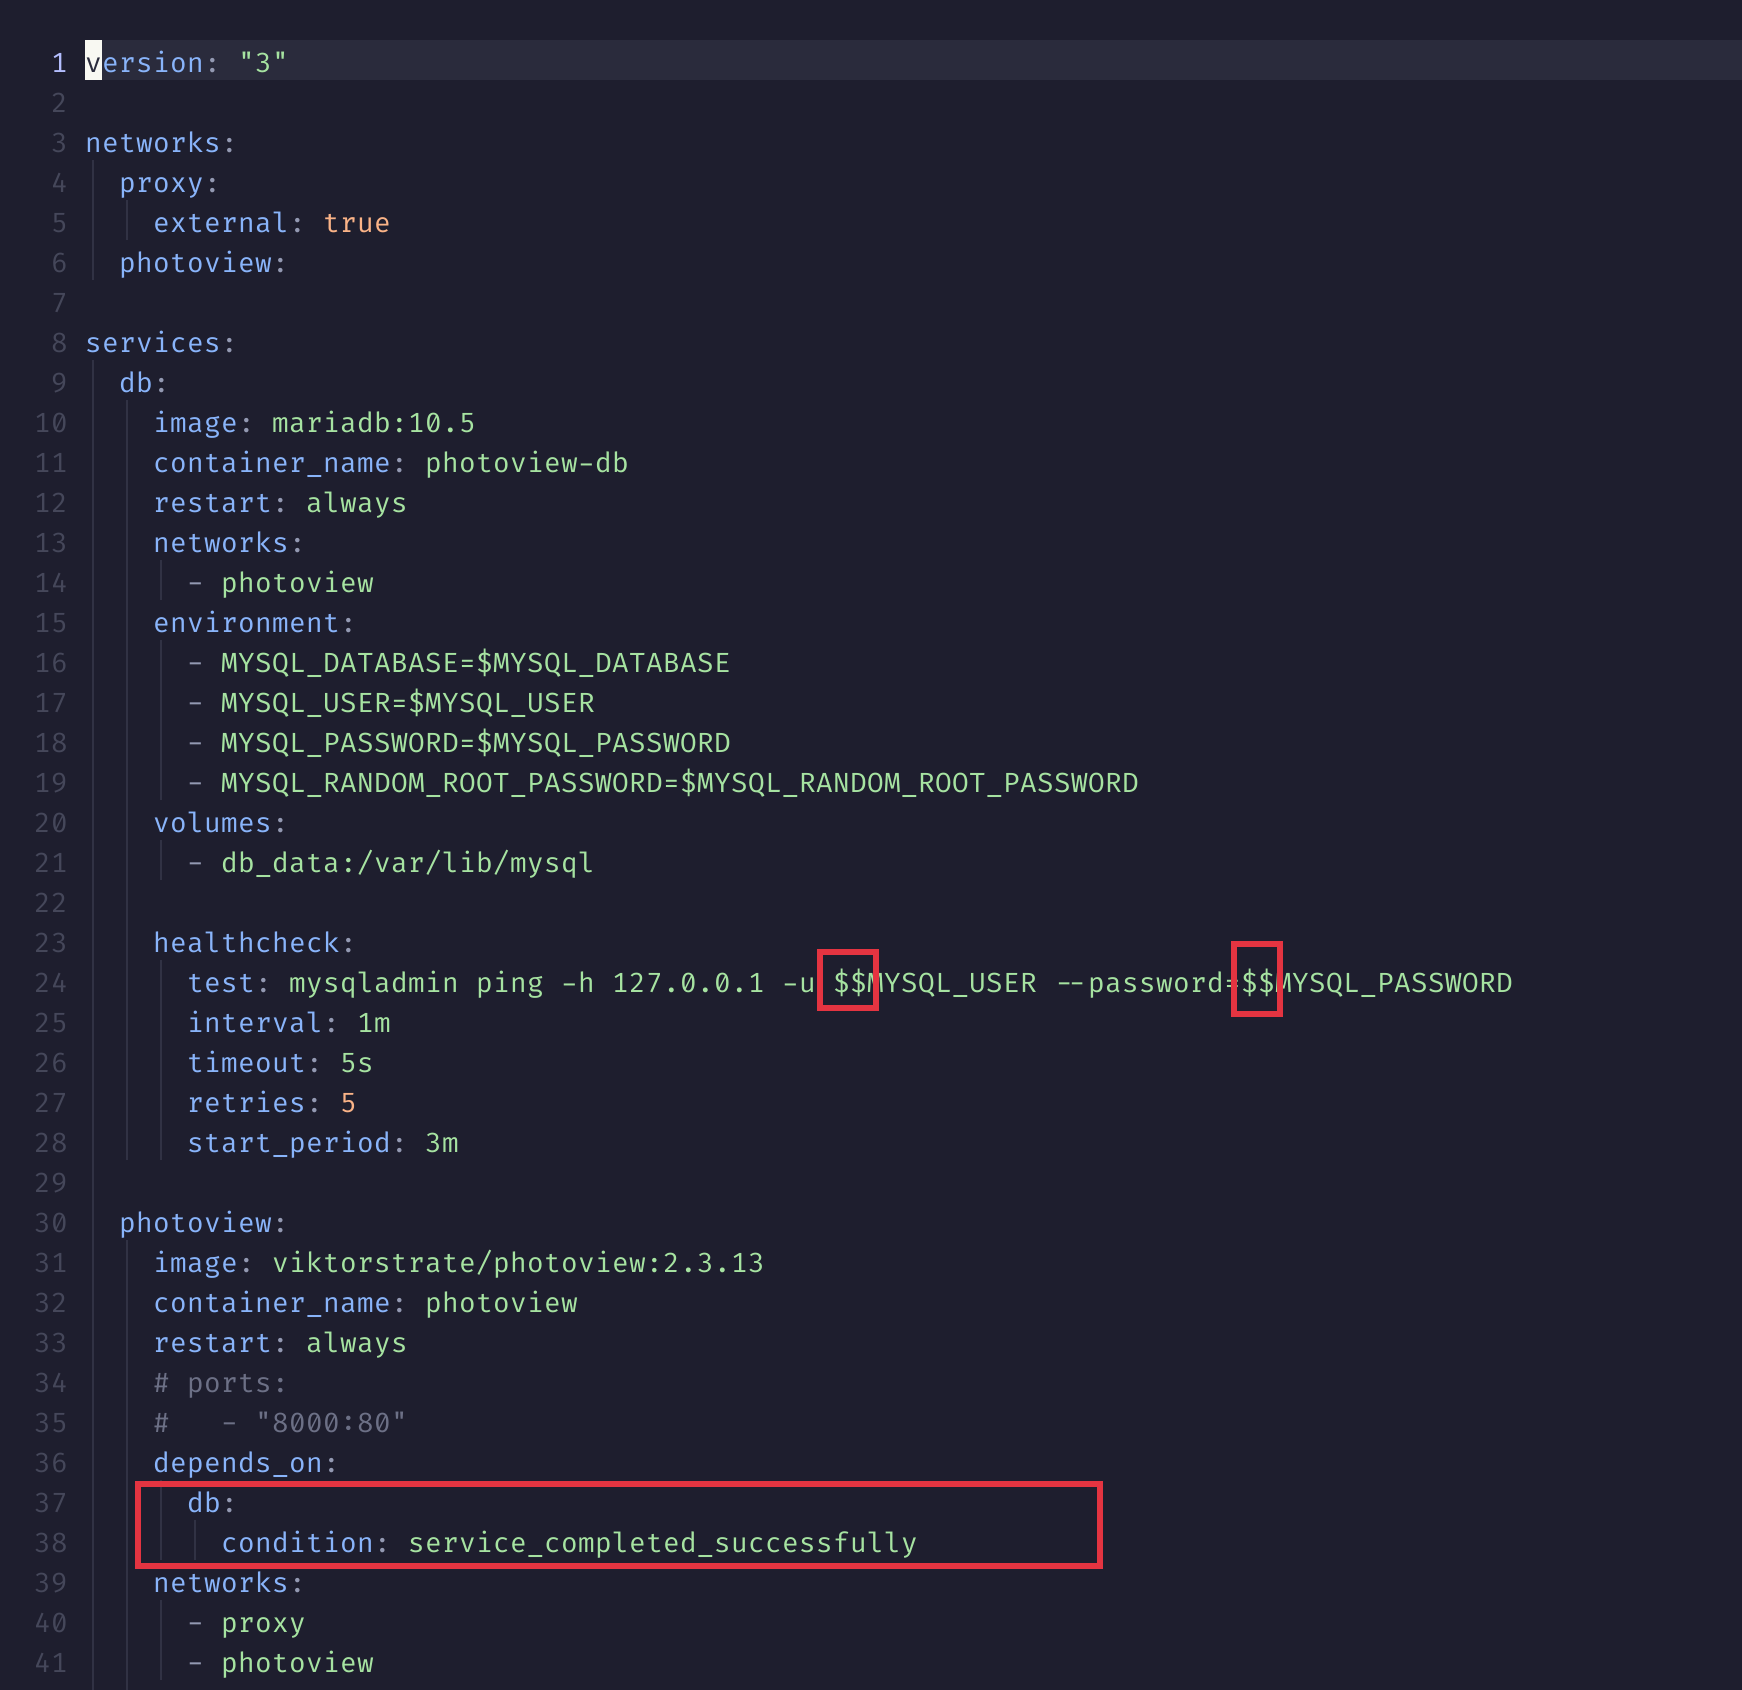Click the db_data:/var/lib/mysql volume entry

click(405, 862)
